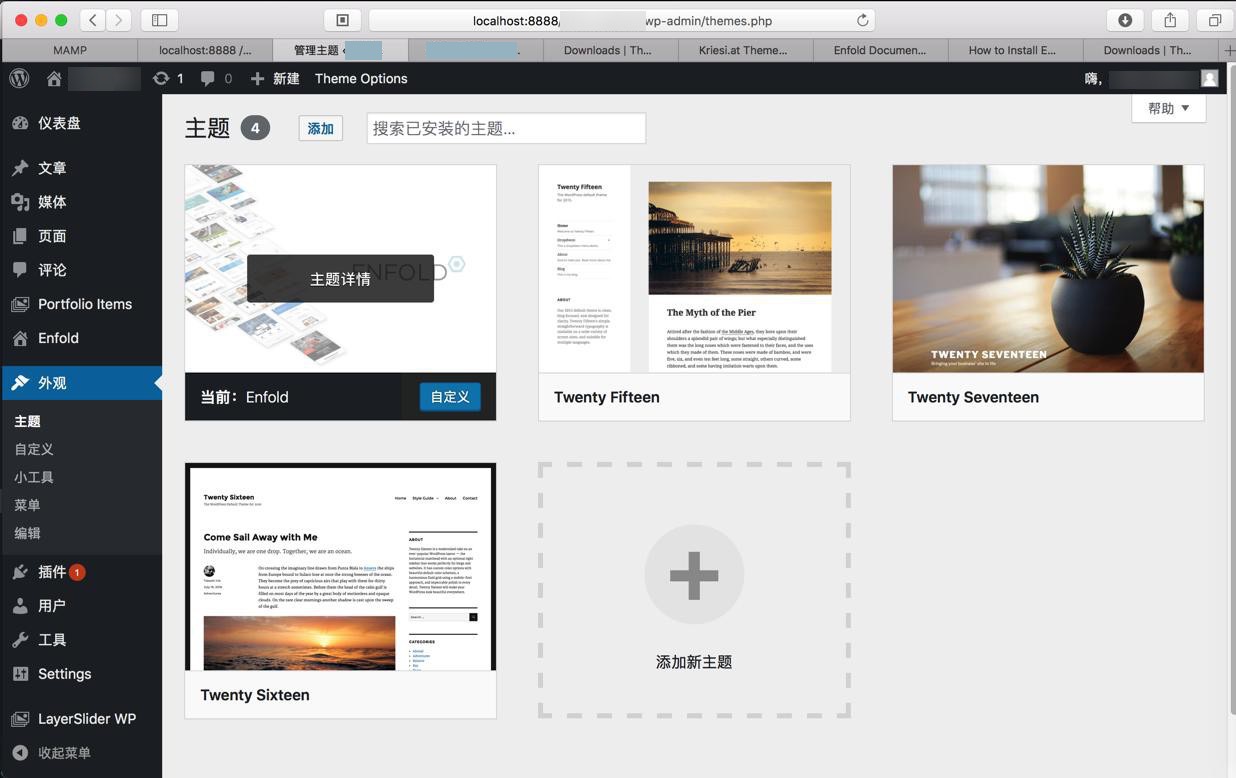Click the Twenty Sixteen theme name
Viewport: 1236px width, 778px height.
(x=255, y=695)
